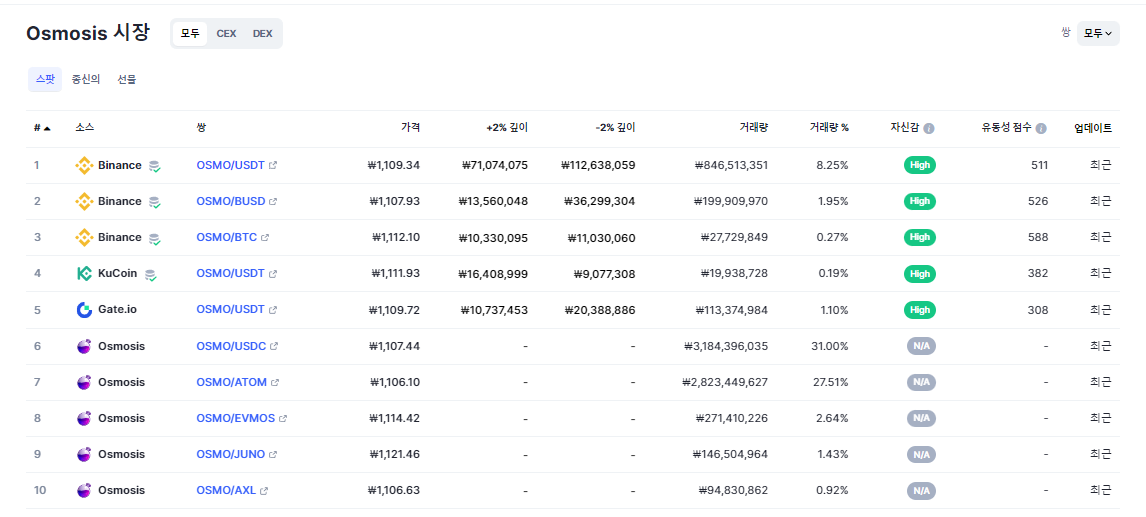Click the High badge in the Gate.io row

[x=919, y=310]
